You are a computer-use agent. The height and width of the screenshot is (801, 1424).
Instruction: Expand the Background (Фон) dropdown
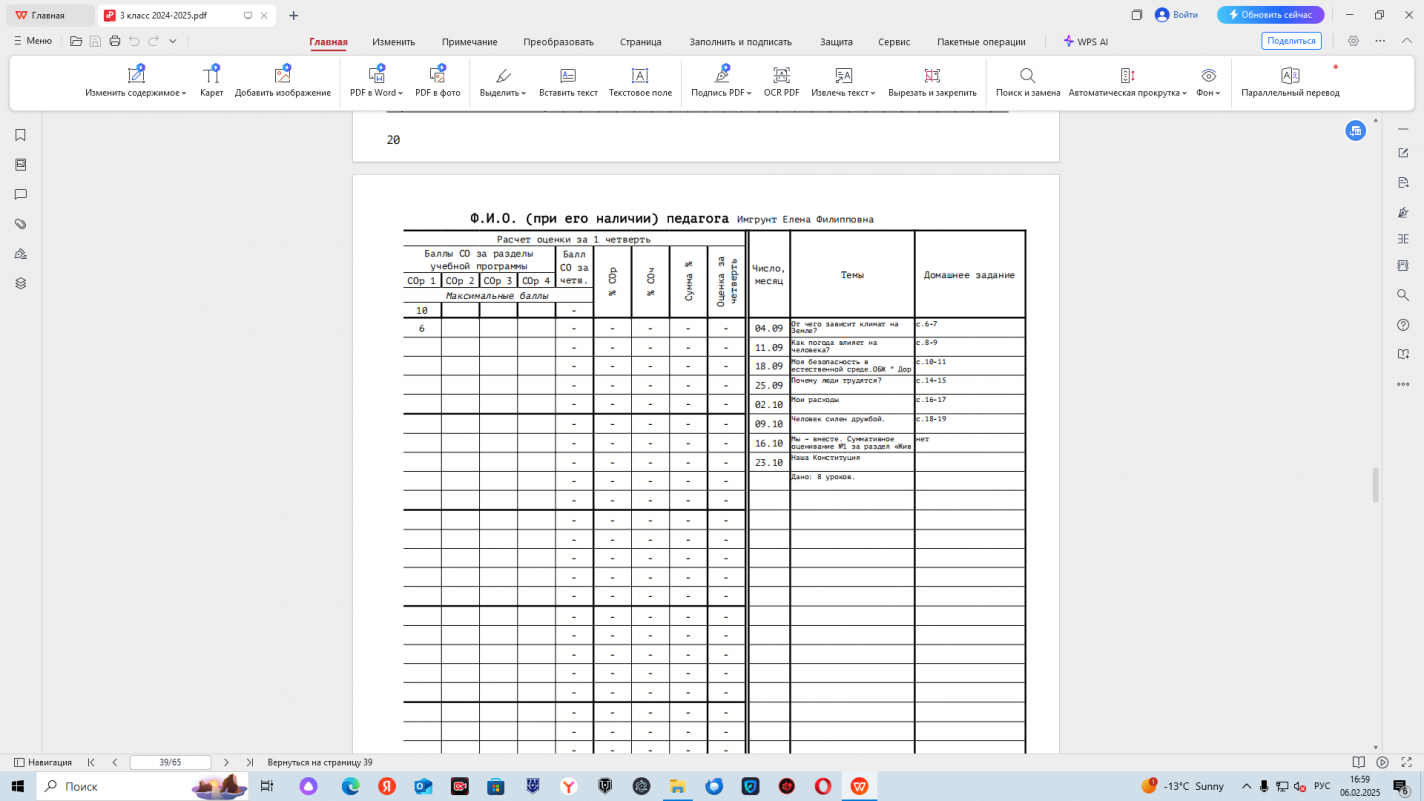(x=1208, y=93)
